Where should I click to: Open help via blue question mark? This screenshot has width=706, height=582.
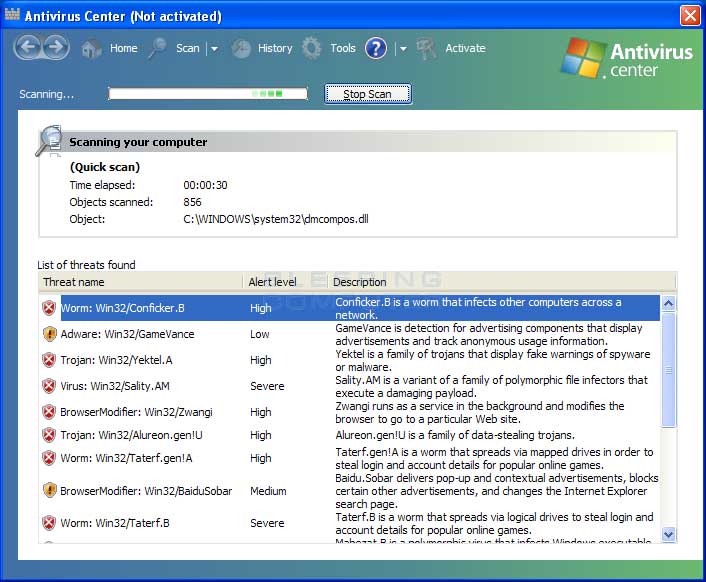tap(376, 48)
